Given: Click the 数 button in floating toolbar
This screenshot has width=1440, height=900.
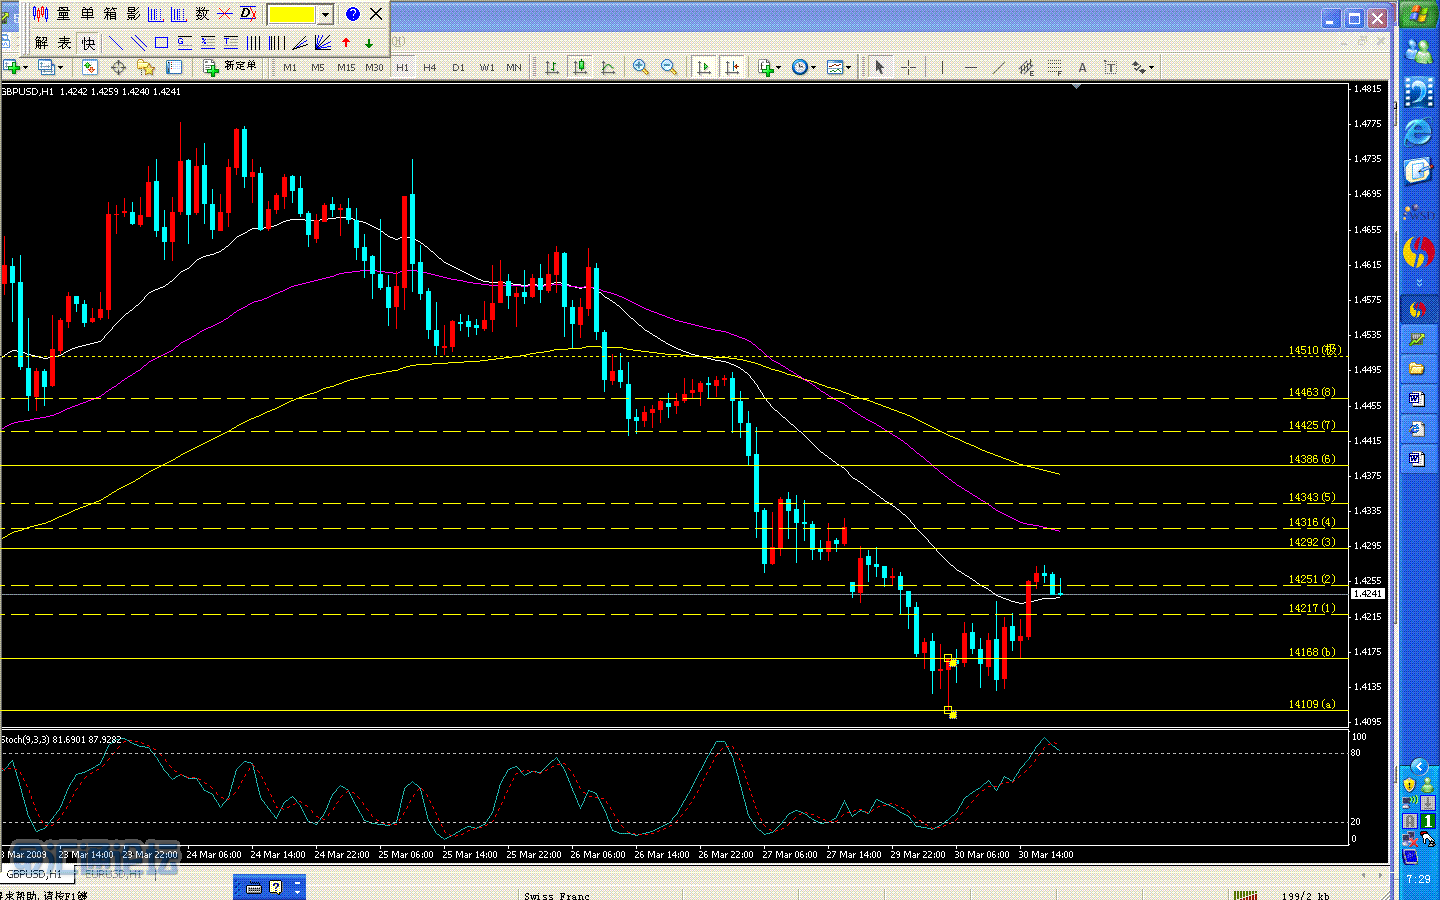Looking at the screenshot, I should pyautogui.click(x=202, y=14).
